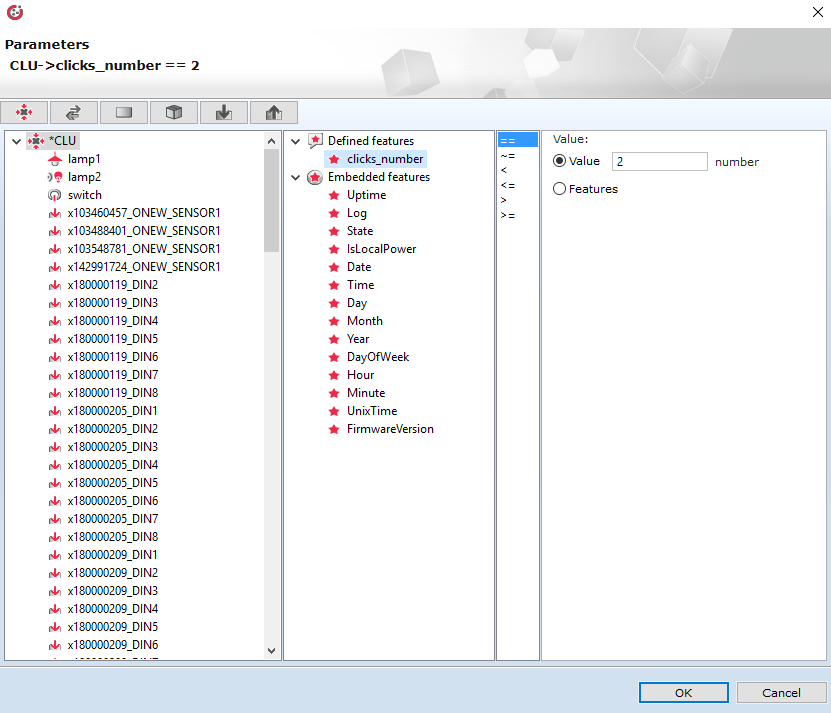
Task: Select the switch object in tree
Action: (x=84, y=195)
